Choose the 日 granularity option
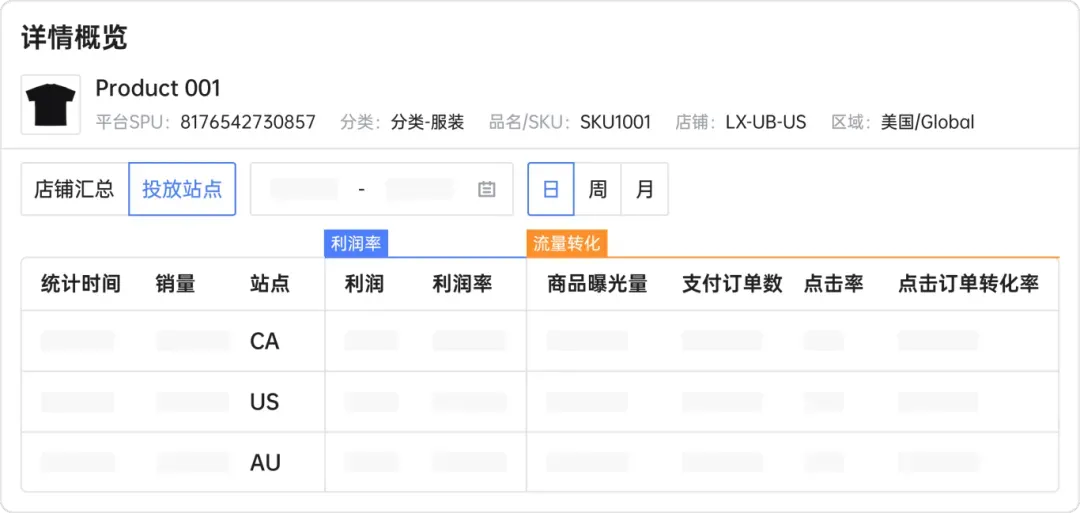This screenshot has height=513, width=1080. coord(551,189)
